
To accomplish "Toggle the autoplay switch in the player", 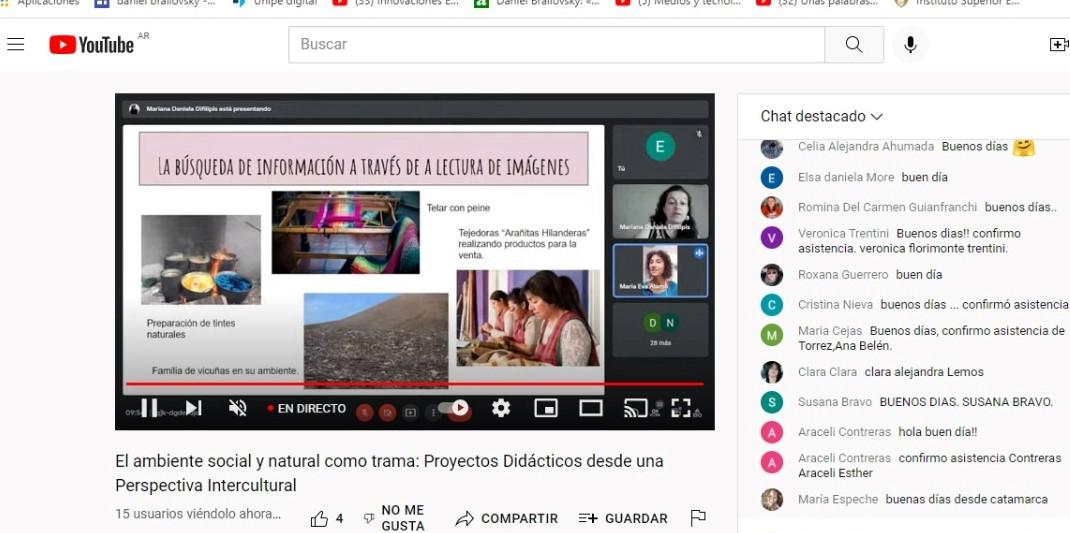I will pyautogui.click(x=453, y=408).
